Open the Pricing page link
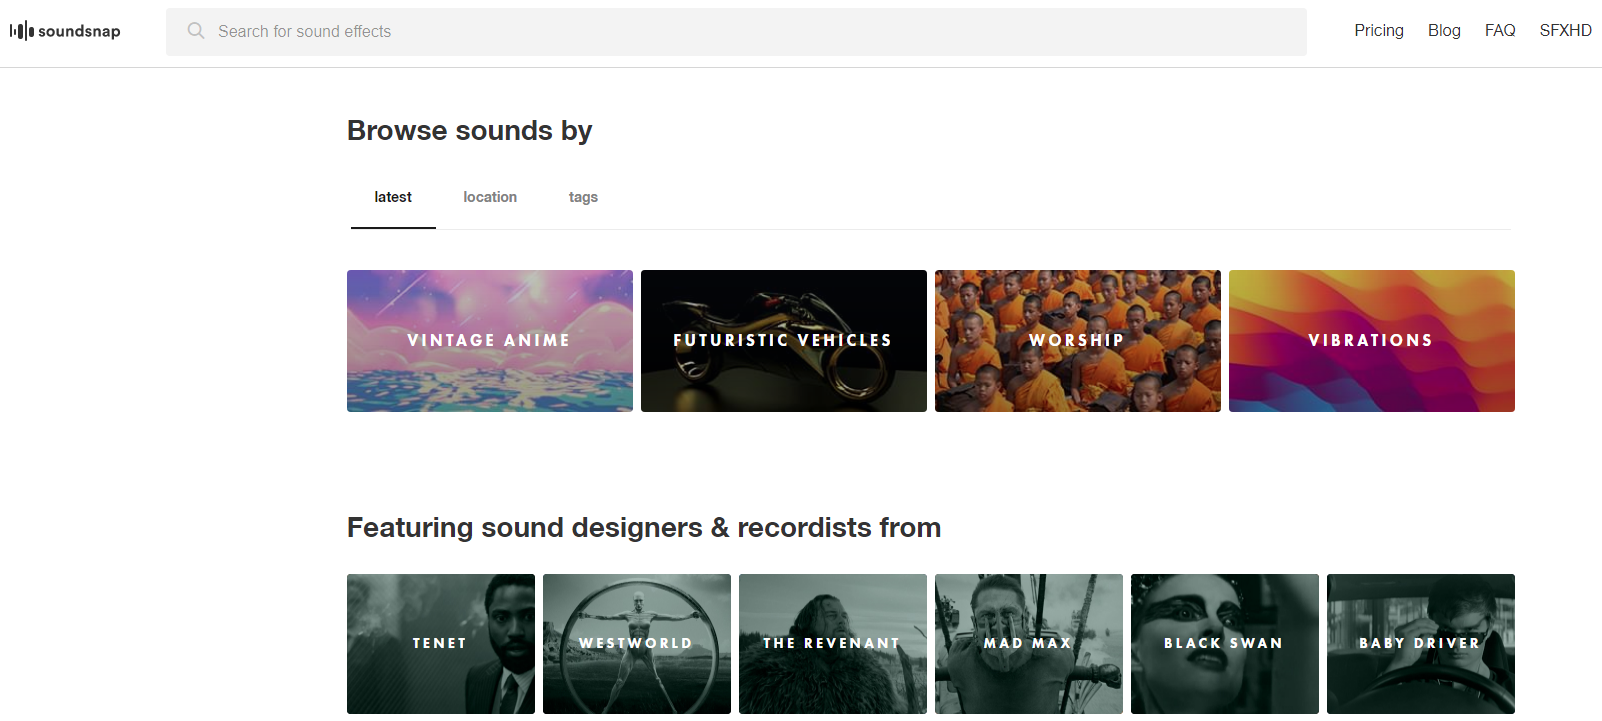1602x721 pixels. click(1378, 31)
